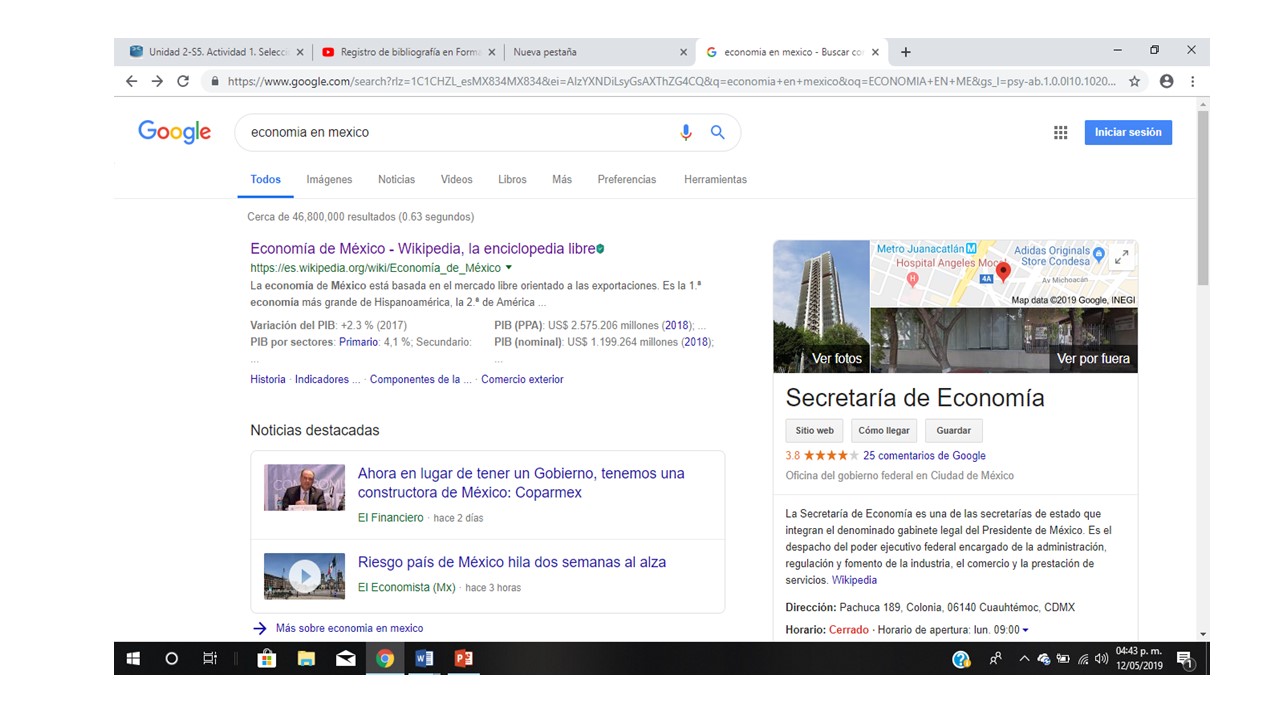Switch to the Imágenes tab
Viewport: 1280px width, 720px height.
point(329,180)
